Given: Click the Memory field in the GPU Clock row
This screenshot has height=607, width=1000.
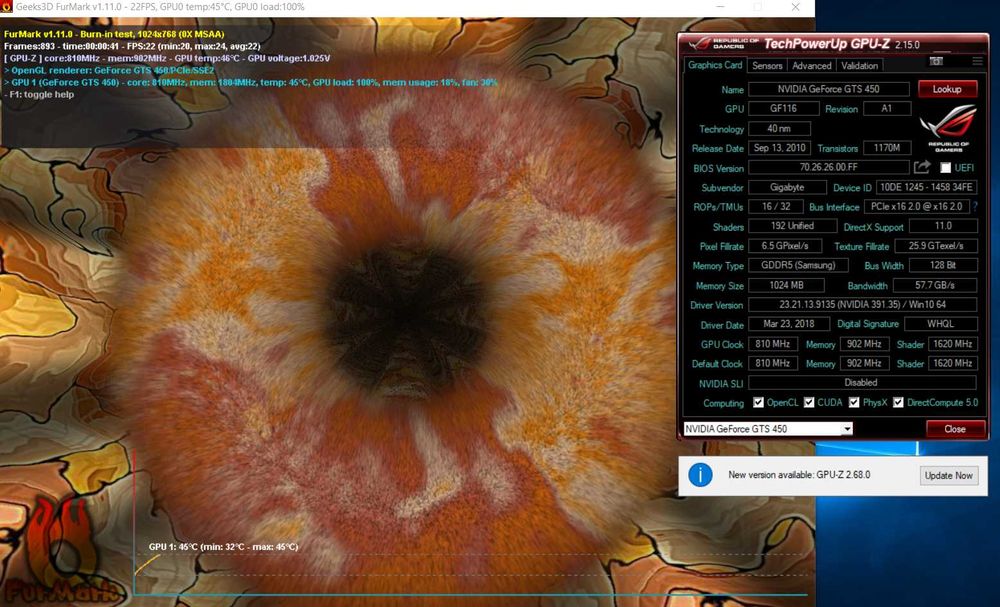Looking at the screenshot, I should (864, 344).
